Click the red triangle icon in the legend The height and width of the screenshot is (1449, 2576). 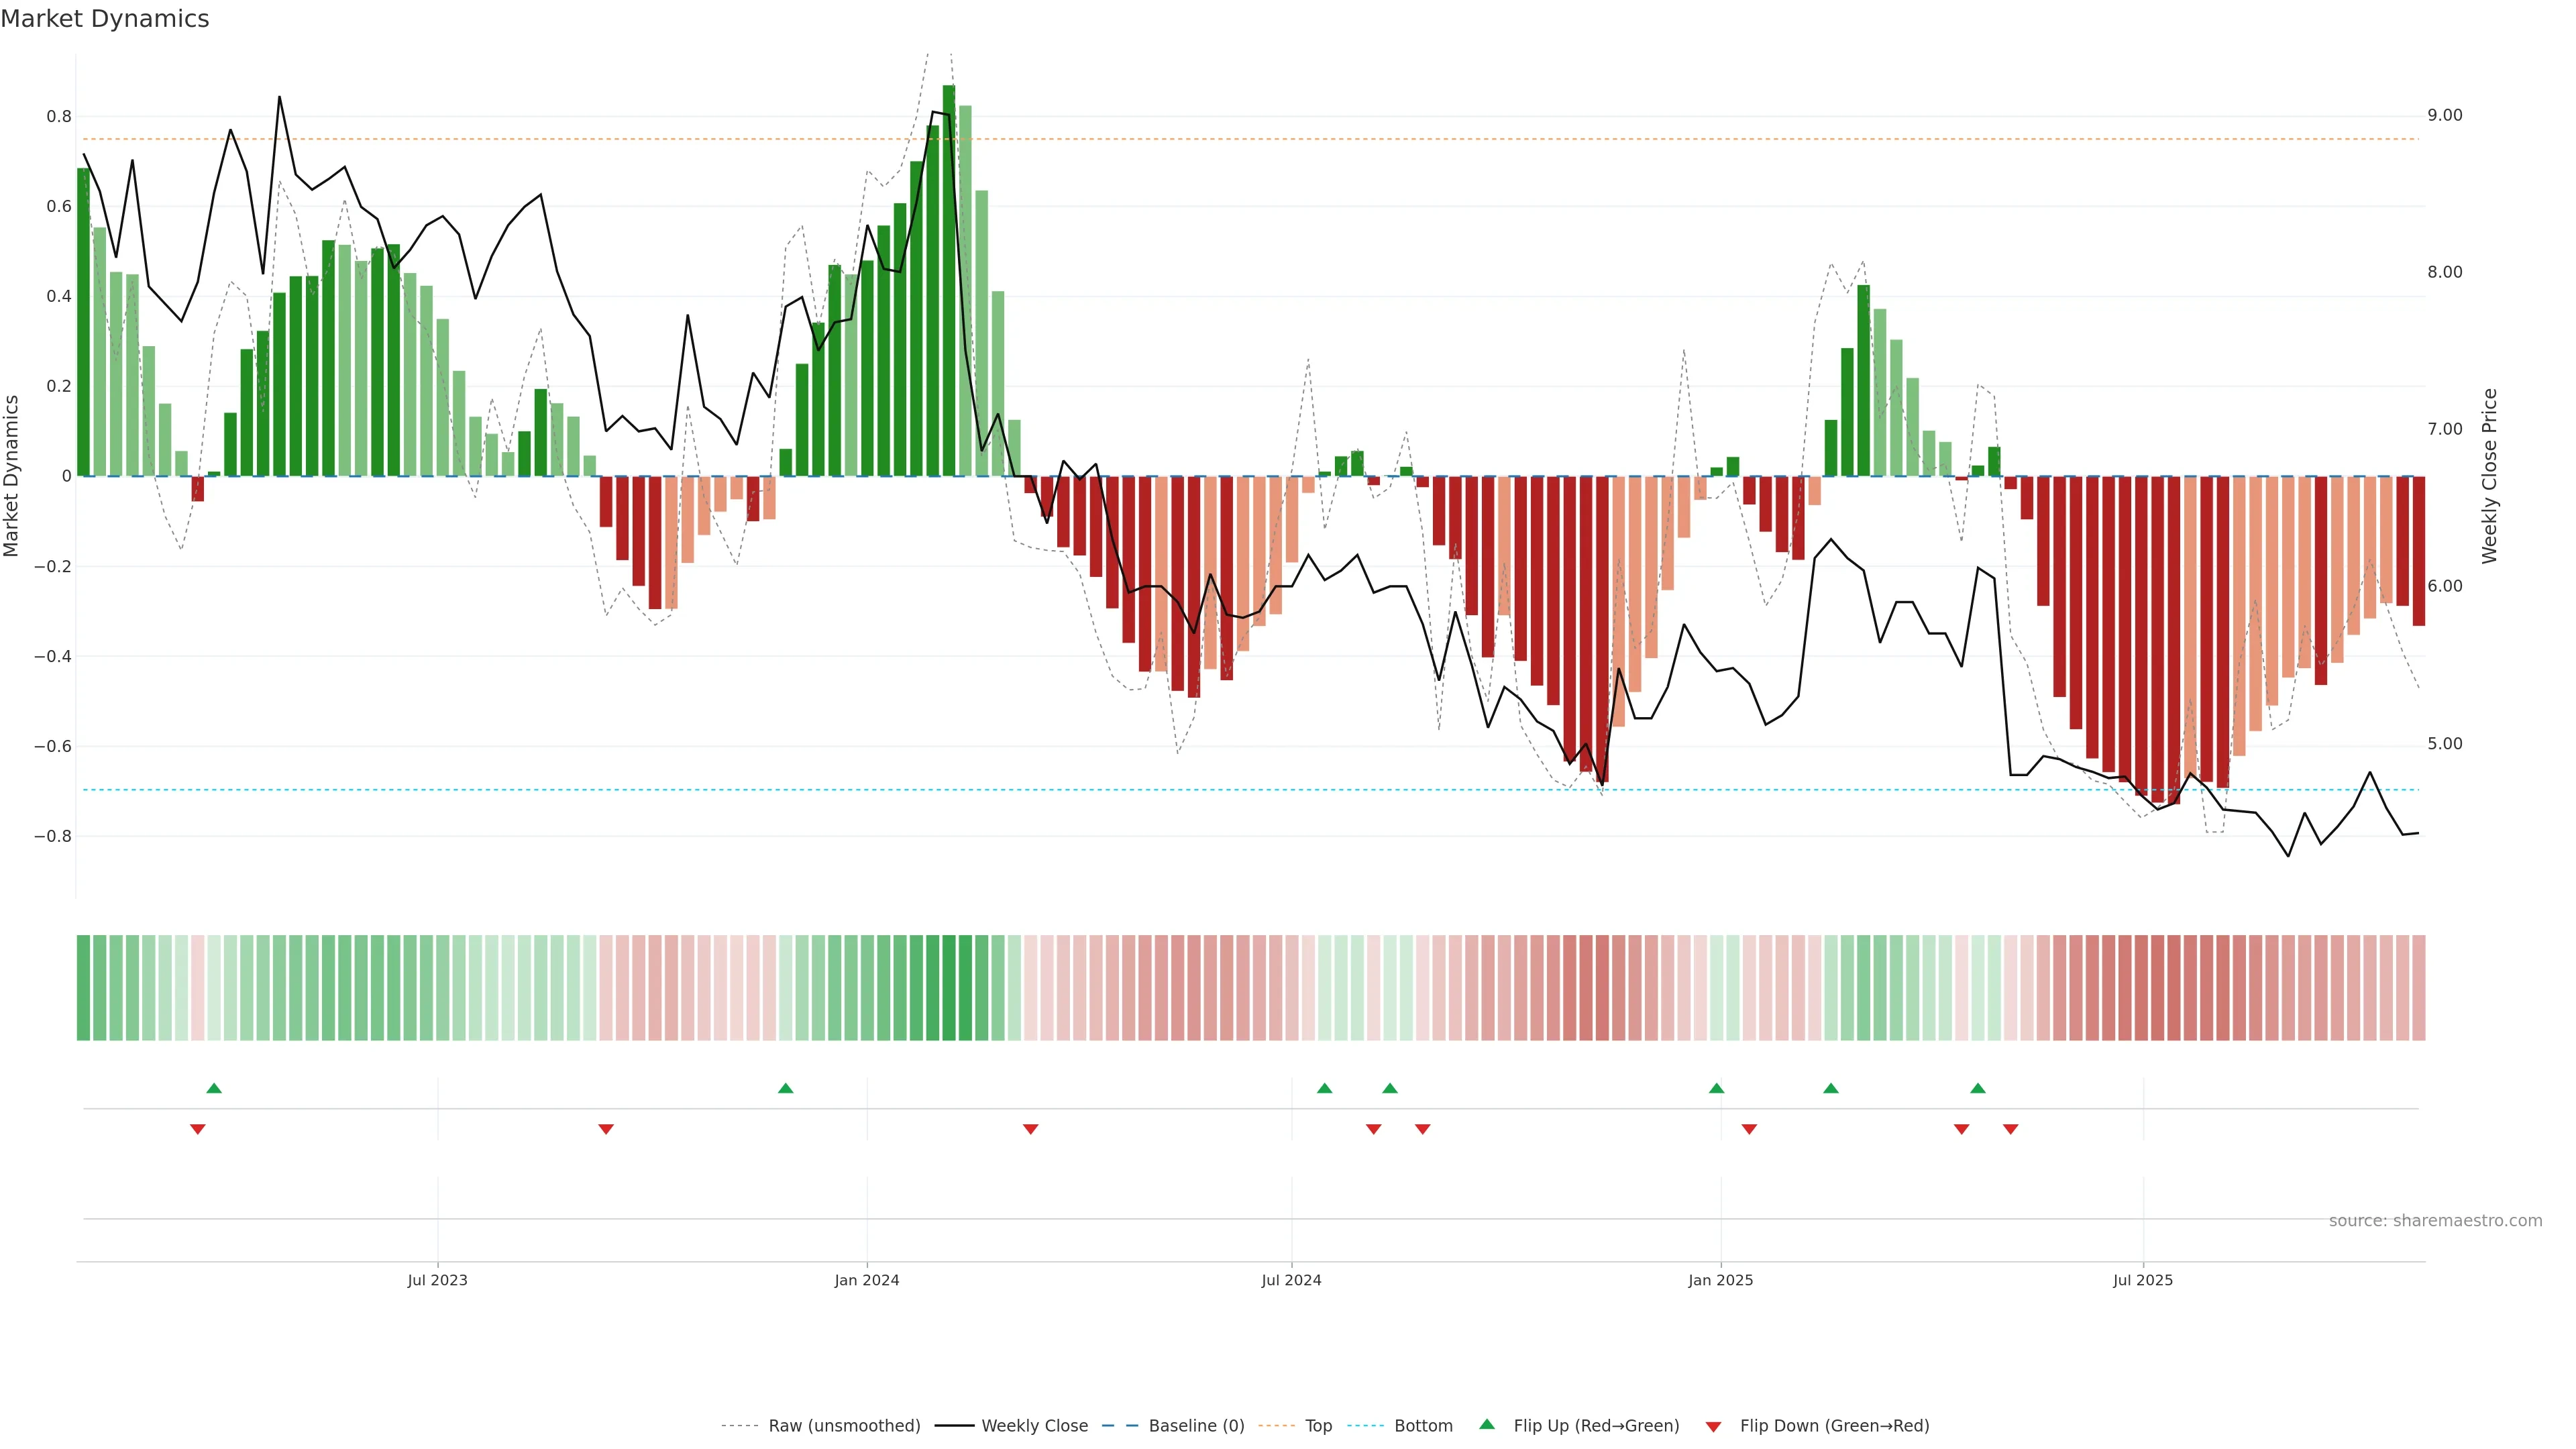point(1713,1426)
